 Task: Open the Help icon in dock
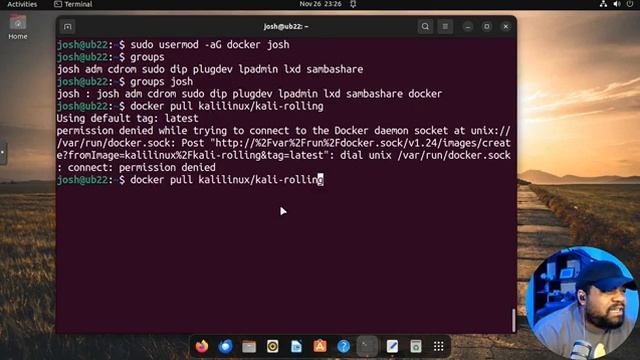344,346
